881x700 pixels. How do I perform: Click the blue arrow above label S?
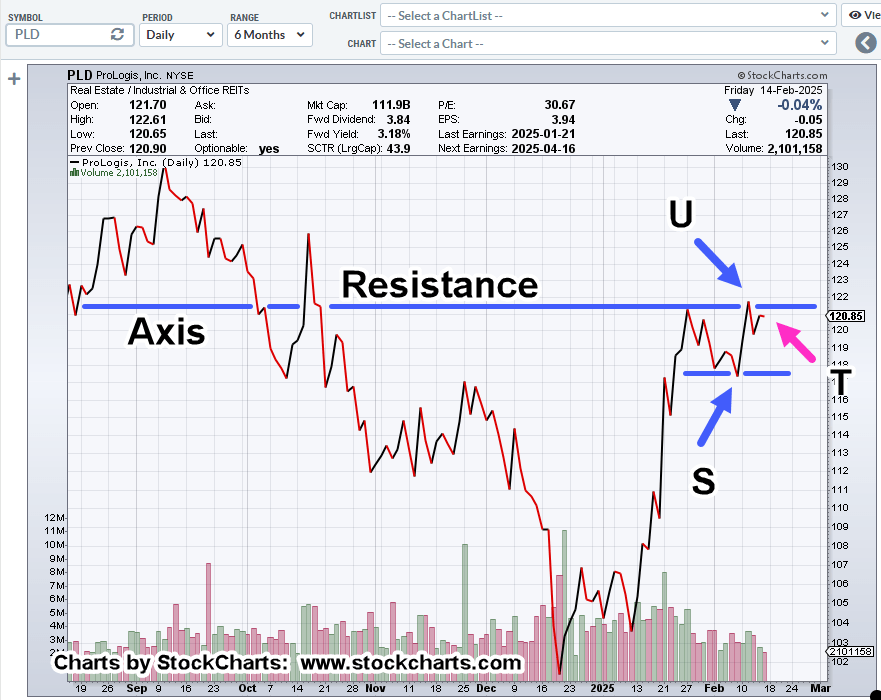coord(716,416)
